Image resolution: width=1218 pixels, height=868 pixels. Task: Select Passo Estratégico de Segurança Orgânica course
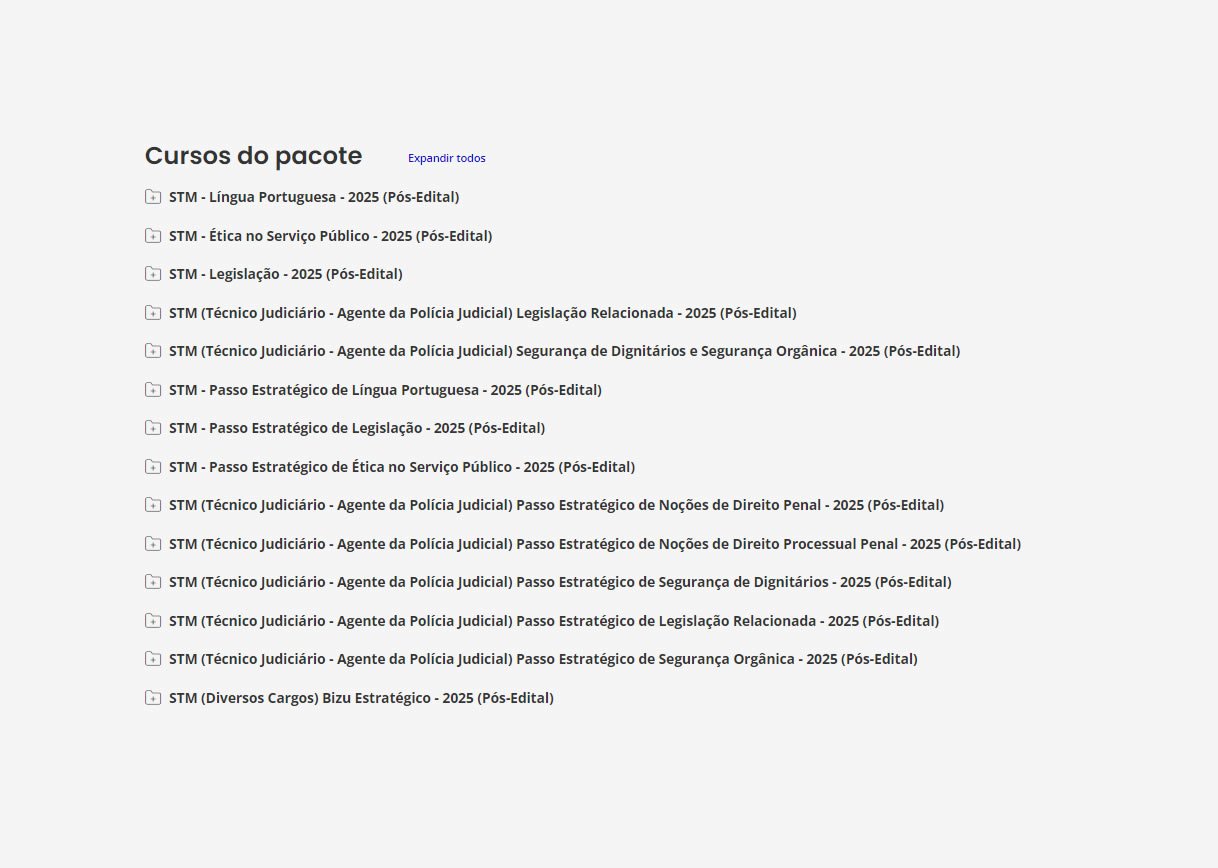[x=543, y=659]
